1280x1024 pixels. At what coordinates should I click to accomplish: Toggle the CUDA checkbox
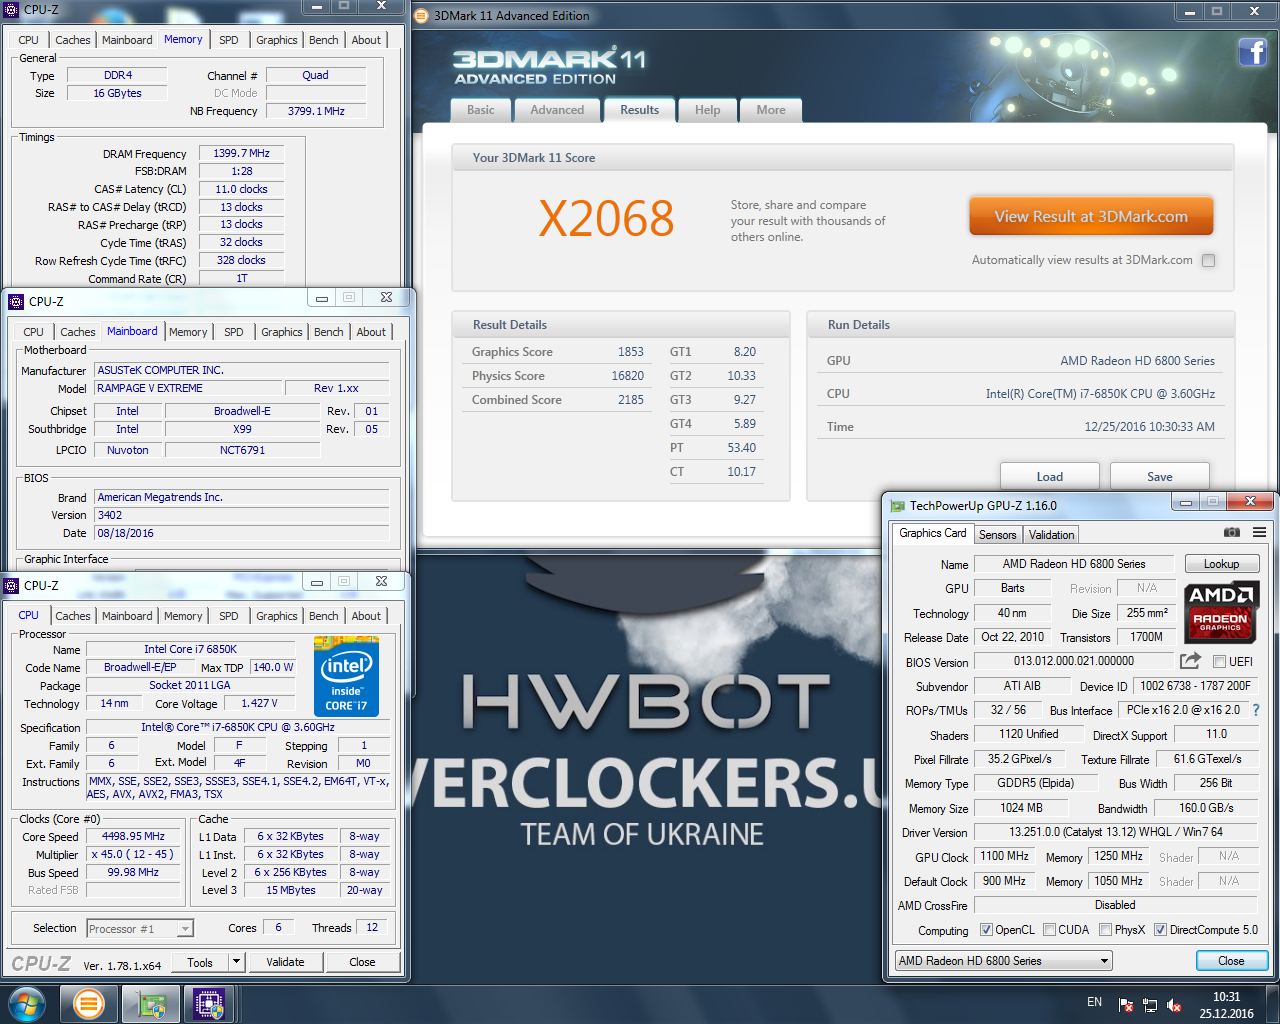point(1049,930)
